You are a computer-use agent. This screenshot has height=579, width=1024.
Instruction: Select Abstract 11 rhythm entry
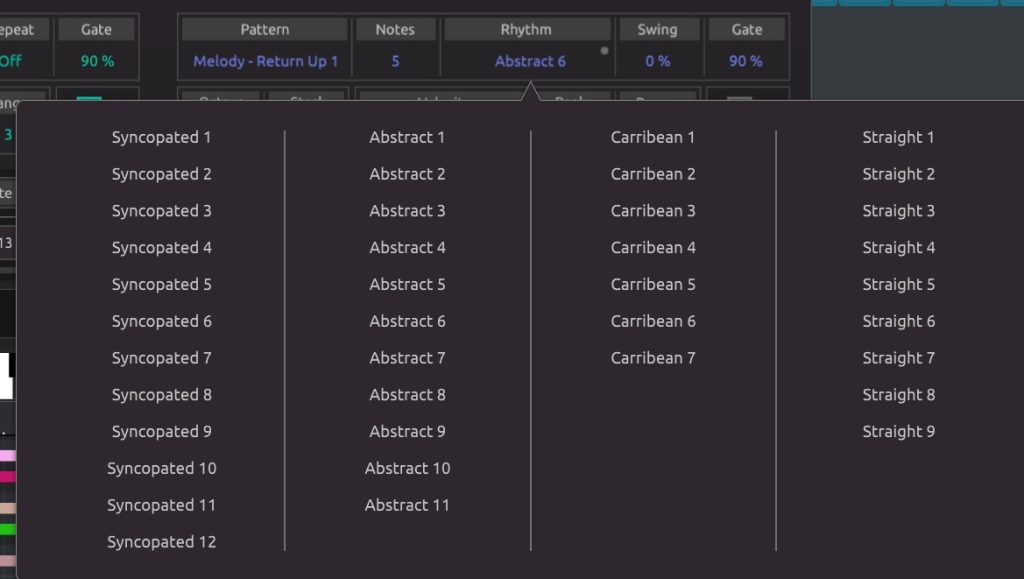(407, 506)
